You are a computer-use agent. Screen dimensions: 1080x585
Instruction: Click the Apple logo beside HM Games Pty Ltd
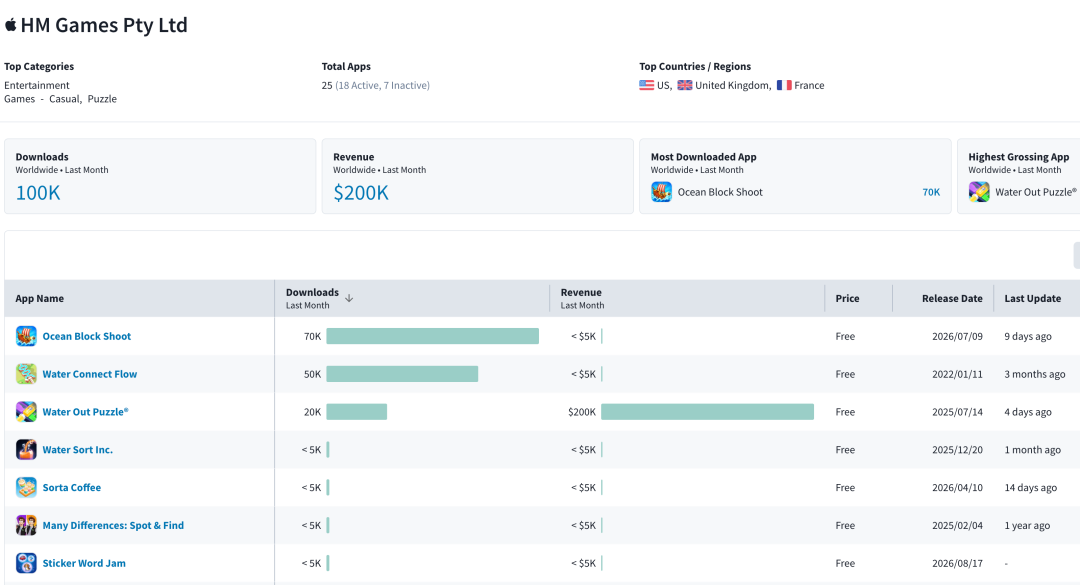(10, 25)
